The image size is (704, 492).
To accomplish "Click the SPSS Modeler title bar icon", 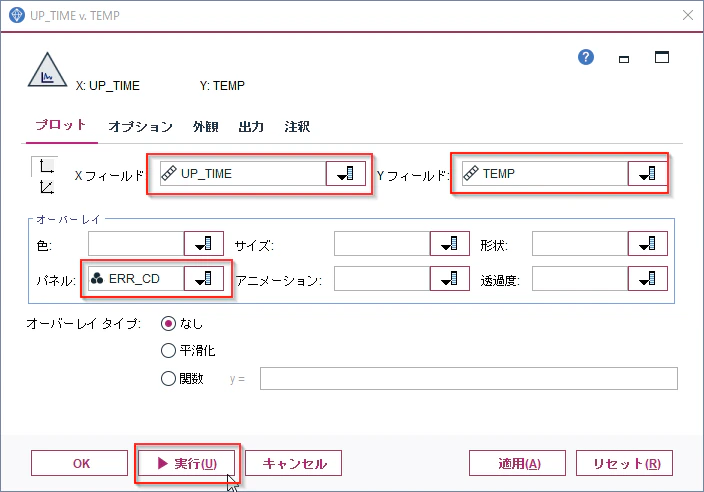I will 17,15.
